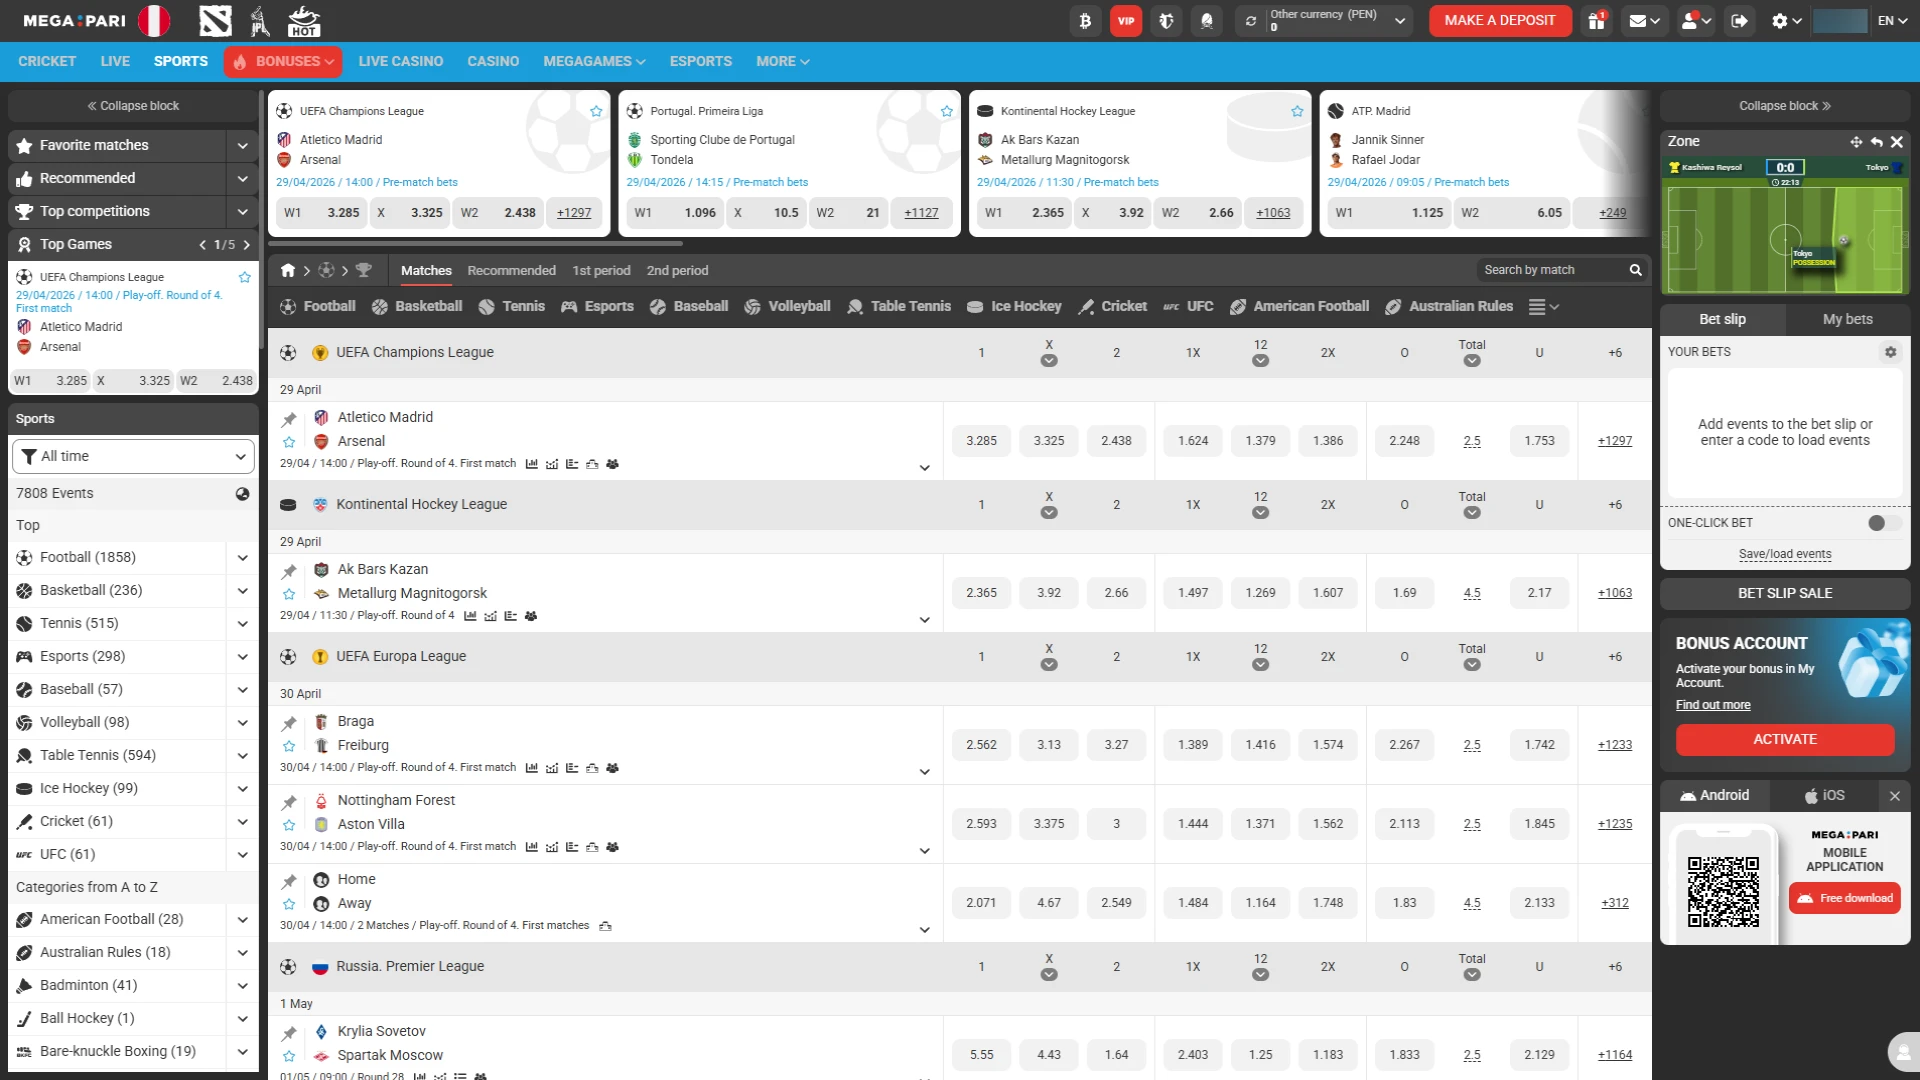Open the ESPORTS menu item
Image resolution: width=1920 pixels, height=1080 pixels.
pyautogui.click(x=700, y=62)
